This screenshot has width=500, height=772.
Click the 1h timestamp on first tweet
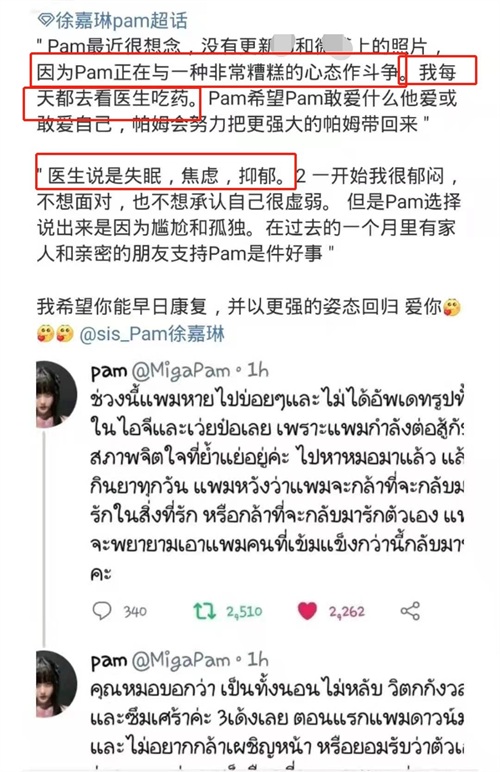258,370
